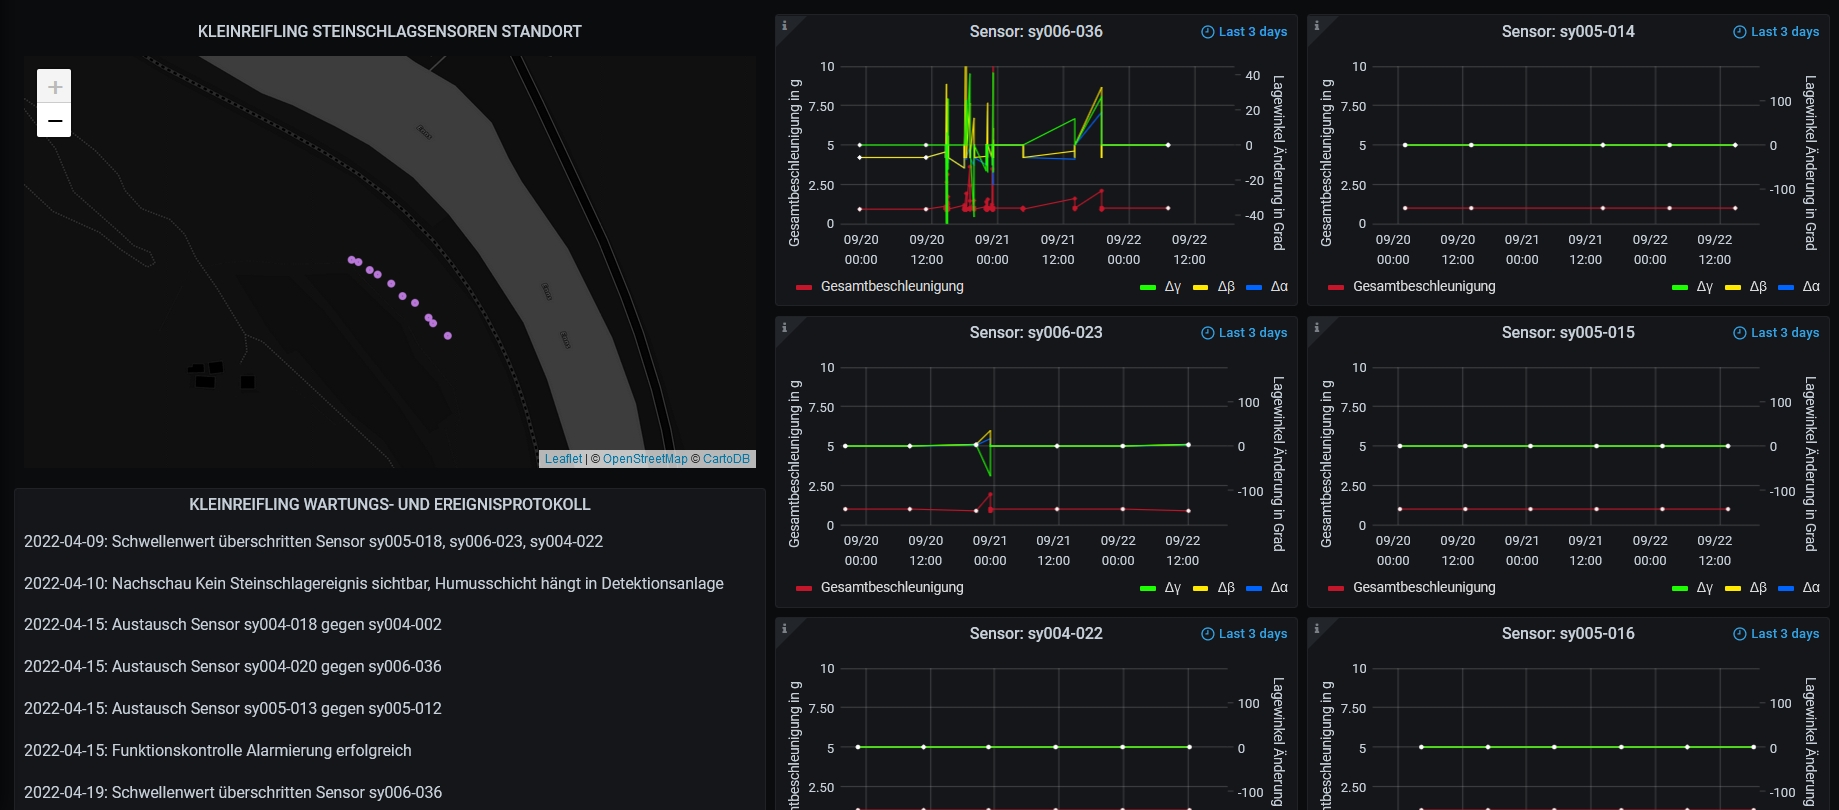Click clock icon in sy005-015 time range
The image size is (1839, 810).
tap(1739, 333)
